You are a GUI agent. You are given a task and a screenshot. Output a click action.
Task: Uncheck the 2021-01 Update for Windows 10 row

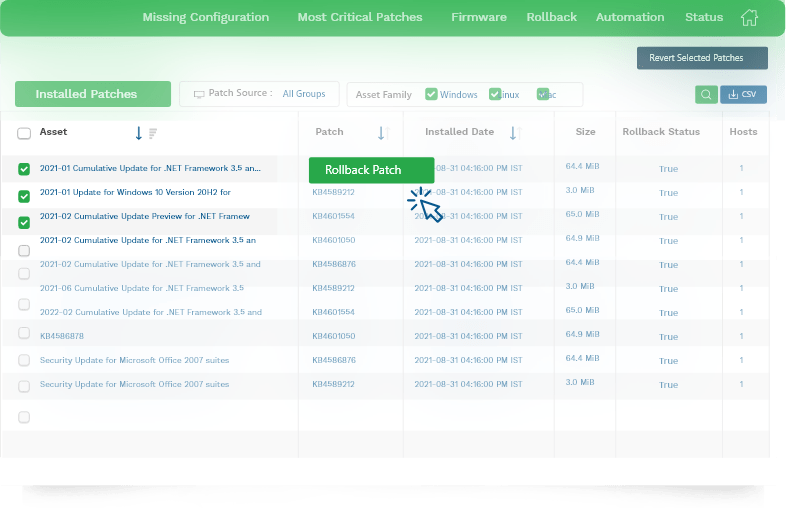click(24, 197)
